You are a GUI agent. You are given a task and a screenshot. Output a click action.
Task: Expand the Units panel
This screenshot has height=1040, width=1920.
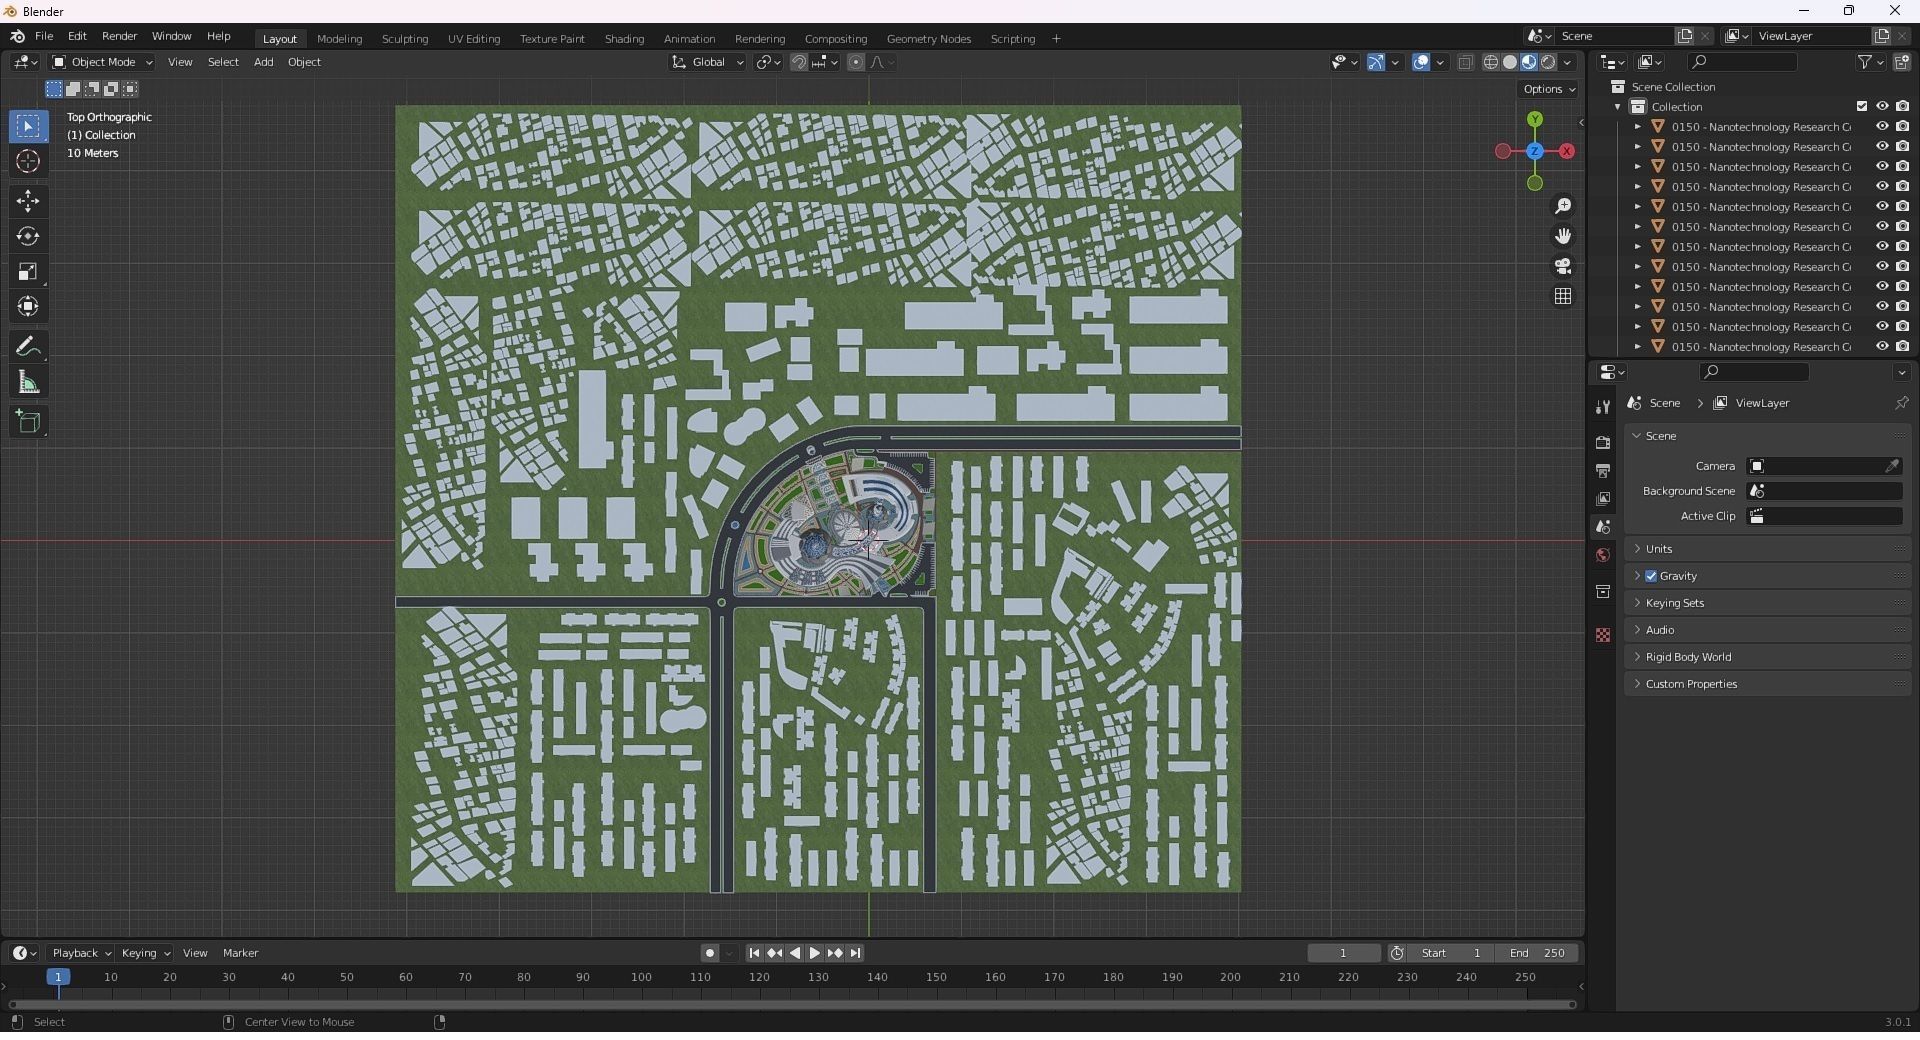click(x=1659, y=549)
